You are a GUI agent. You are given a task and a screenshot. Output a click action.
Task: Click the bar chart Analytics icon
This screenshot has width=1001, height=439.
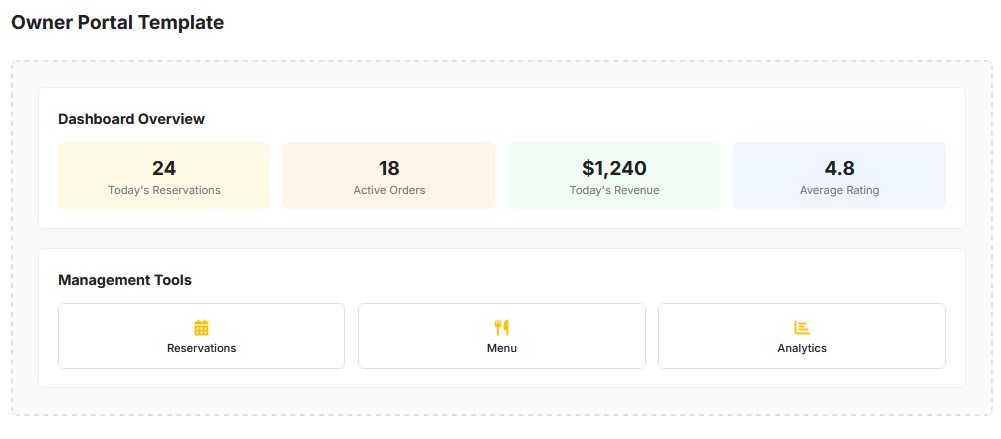point(802,327)
